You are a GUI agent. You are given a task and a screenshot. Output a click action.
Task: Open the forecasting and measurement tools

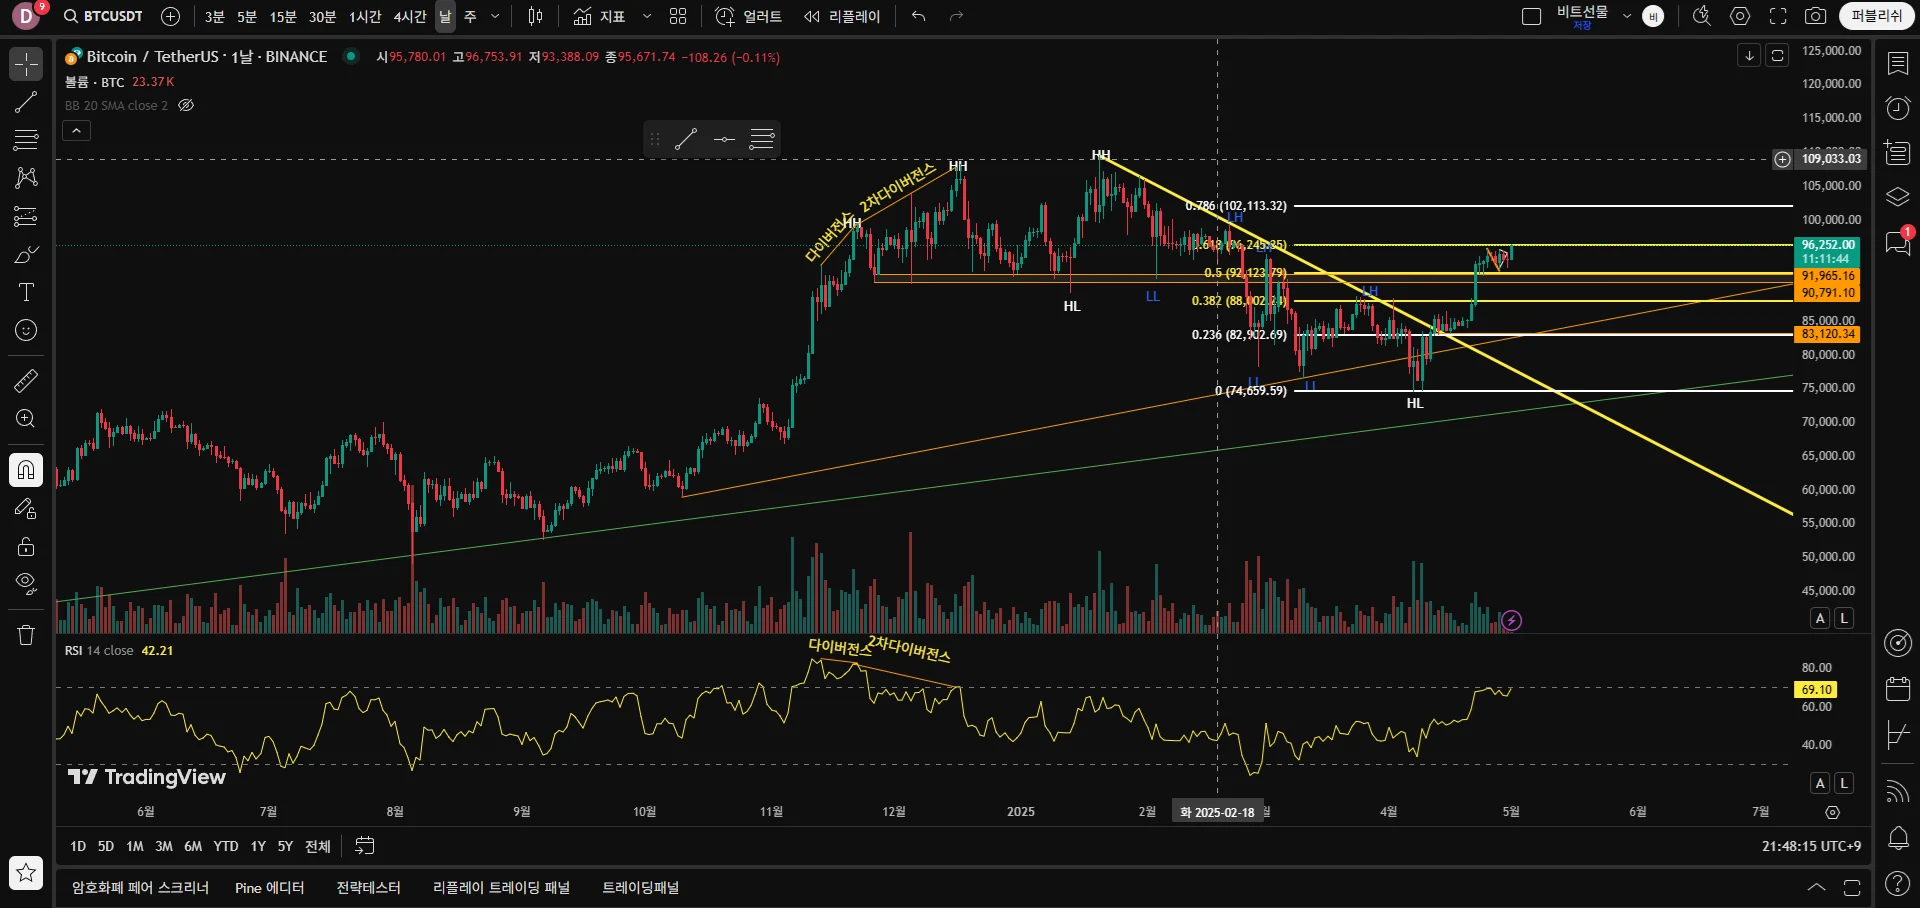(26, 216)
